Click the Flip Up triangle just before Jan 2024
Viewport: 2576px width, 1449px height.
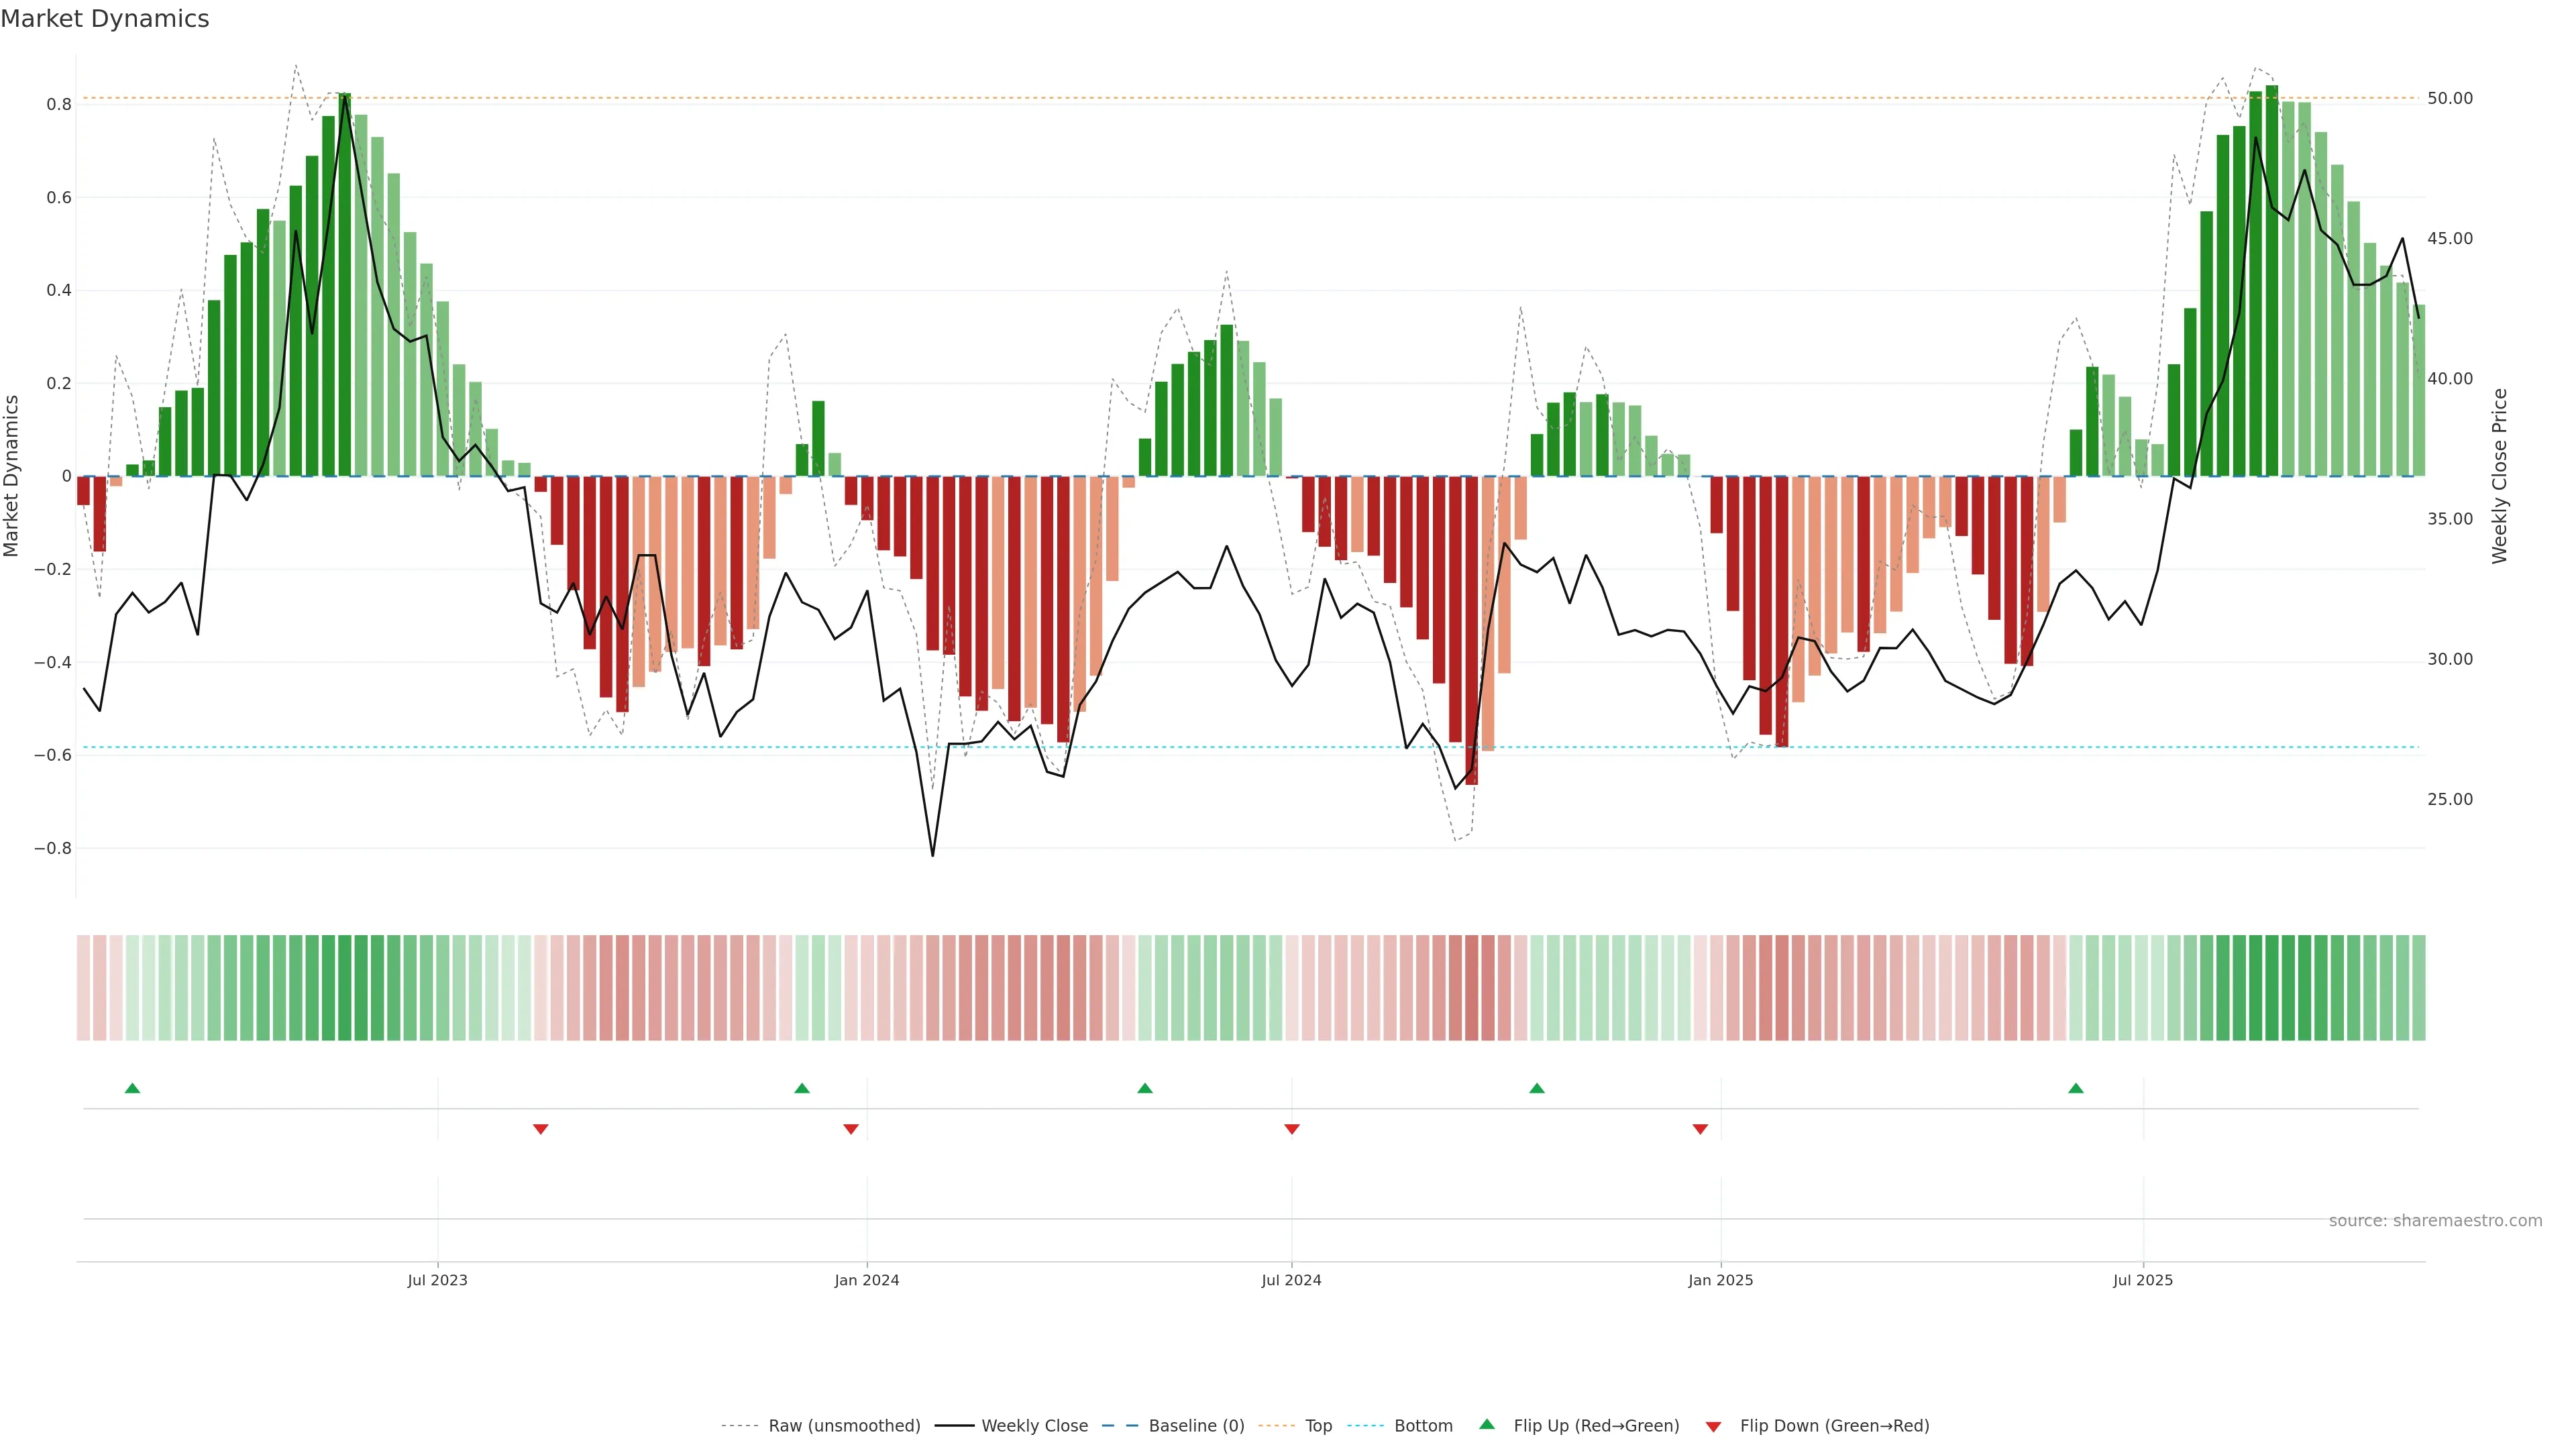coord(801,1088)
